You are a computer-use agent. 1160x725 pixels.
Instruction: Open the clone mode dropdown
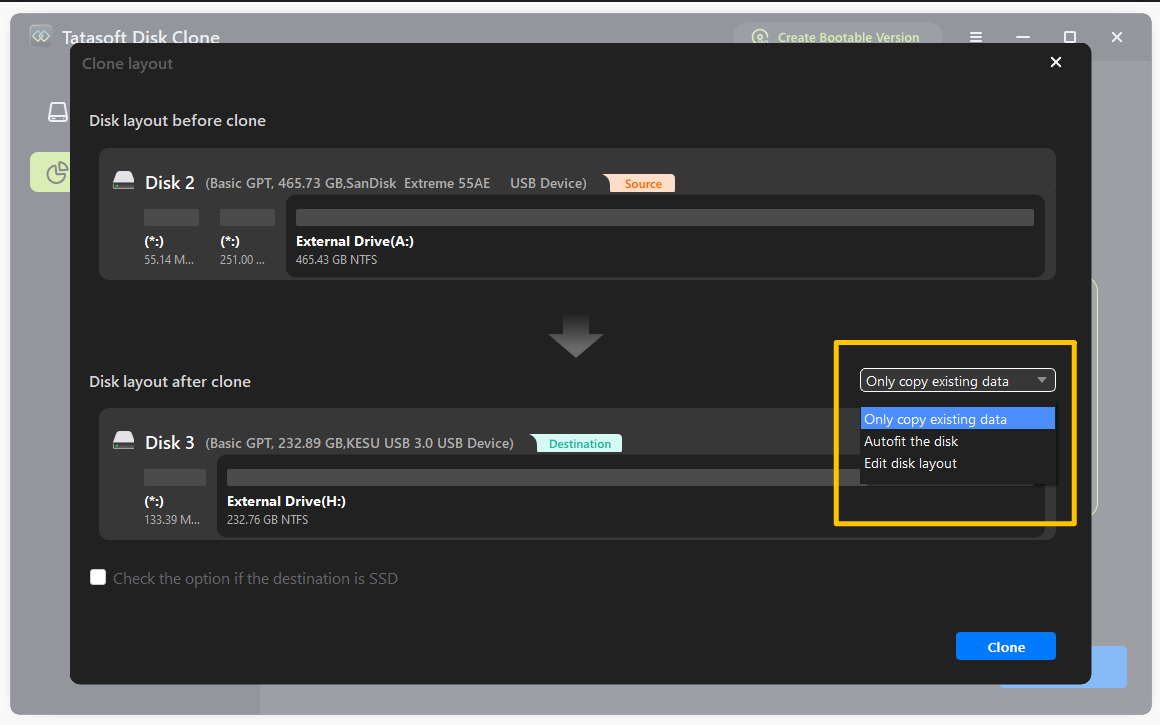point(956,380)
